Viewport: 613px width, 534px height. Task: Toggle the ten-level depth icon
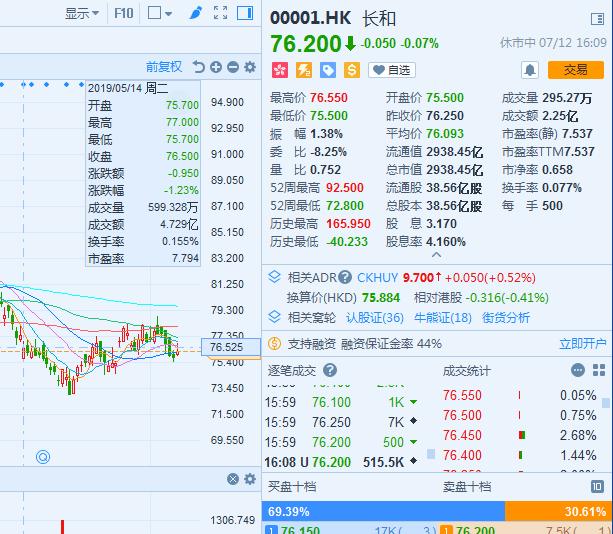[x=597, y=486]
